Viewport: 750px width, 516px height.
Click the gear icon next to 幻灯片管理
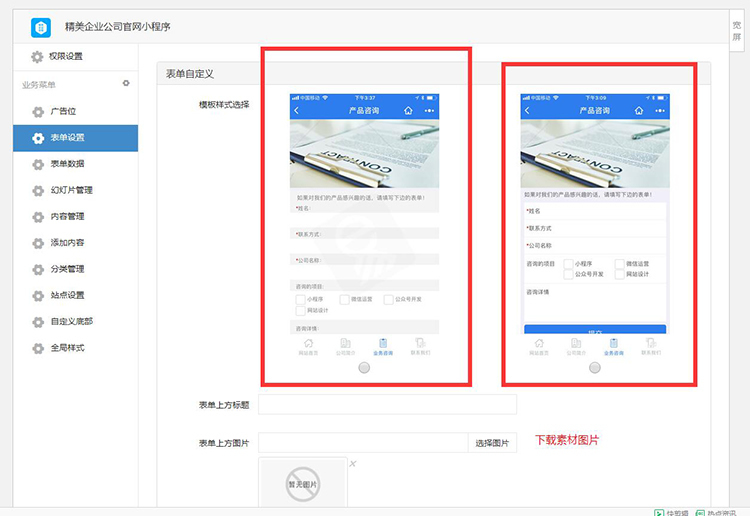[x=38, y=190]
